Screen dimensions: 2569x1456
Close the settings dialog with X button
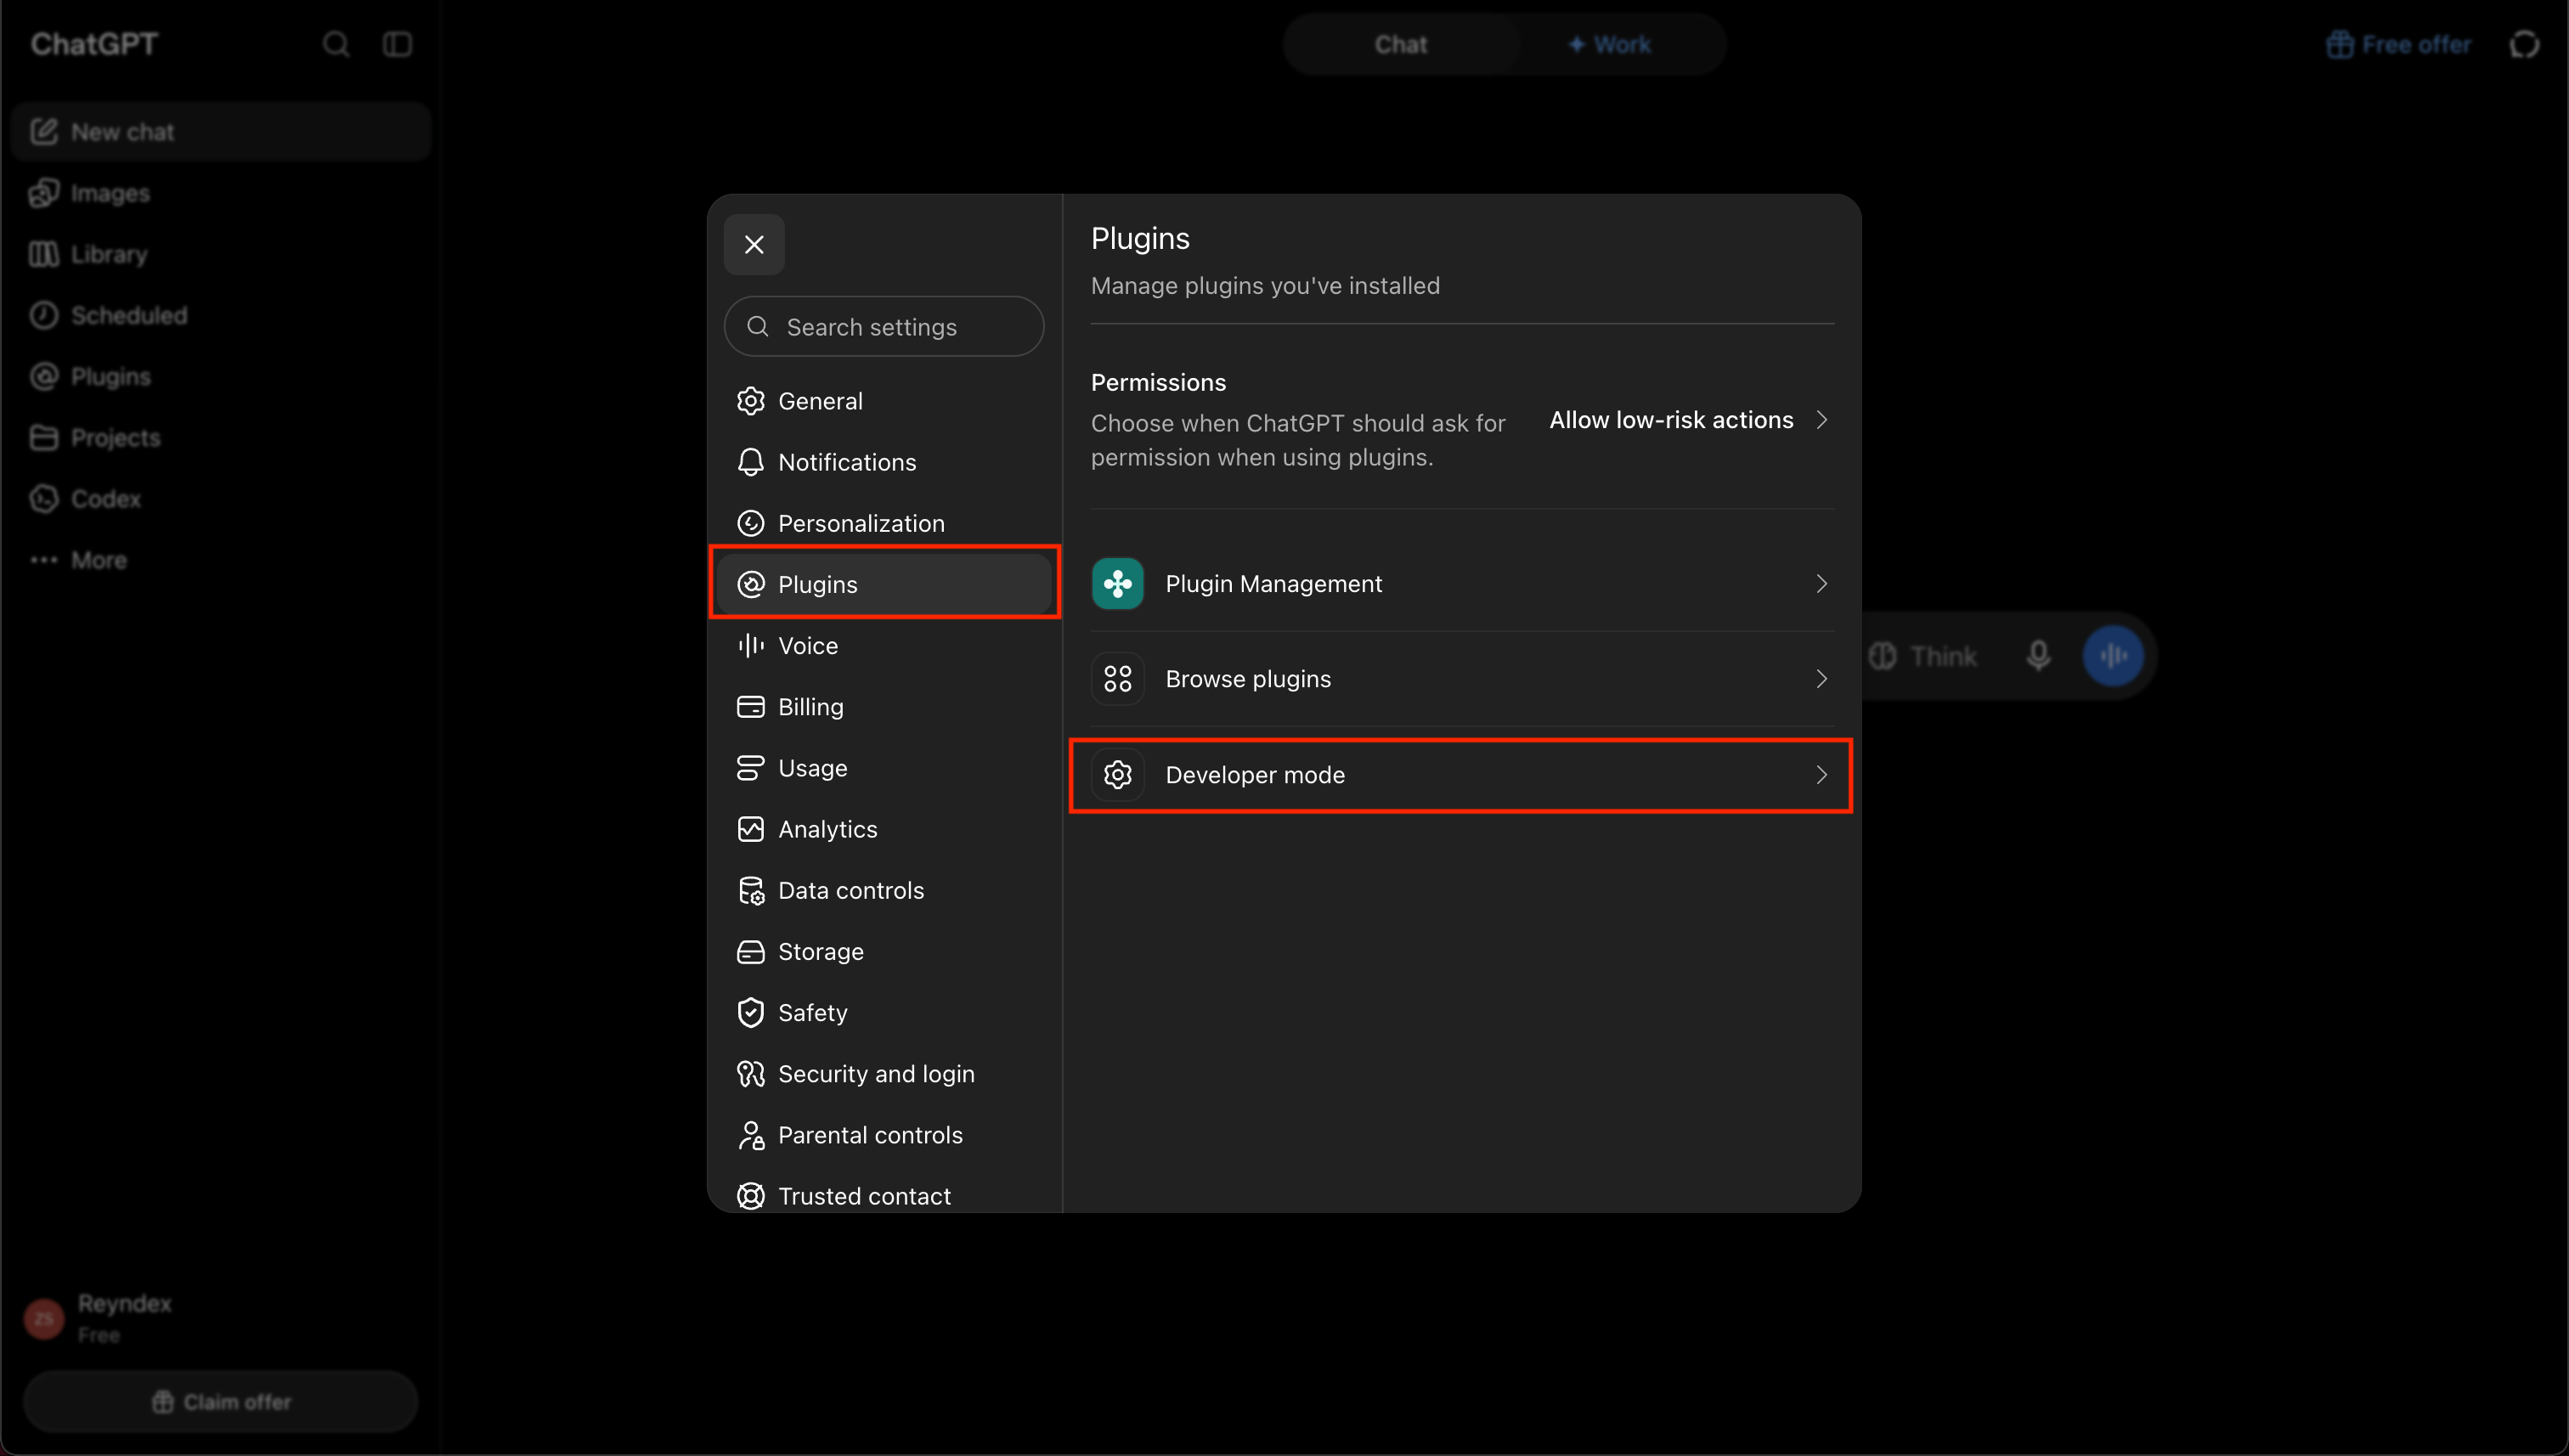point(754,244)
